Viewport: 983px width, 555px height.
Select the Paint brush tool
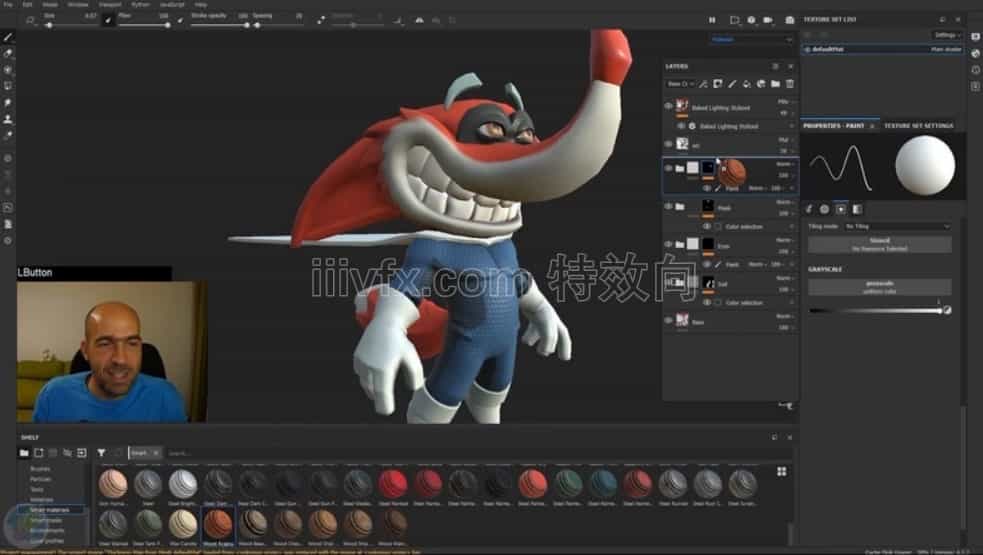pos(8,38)
